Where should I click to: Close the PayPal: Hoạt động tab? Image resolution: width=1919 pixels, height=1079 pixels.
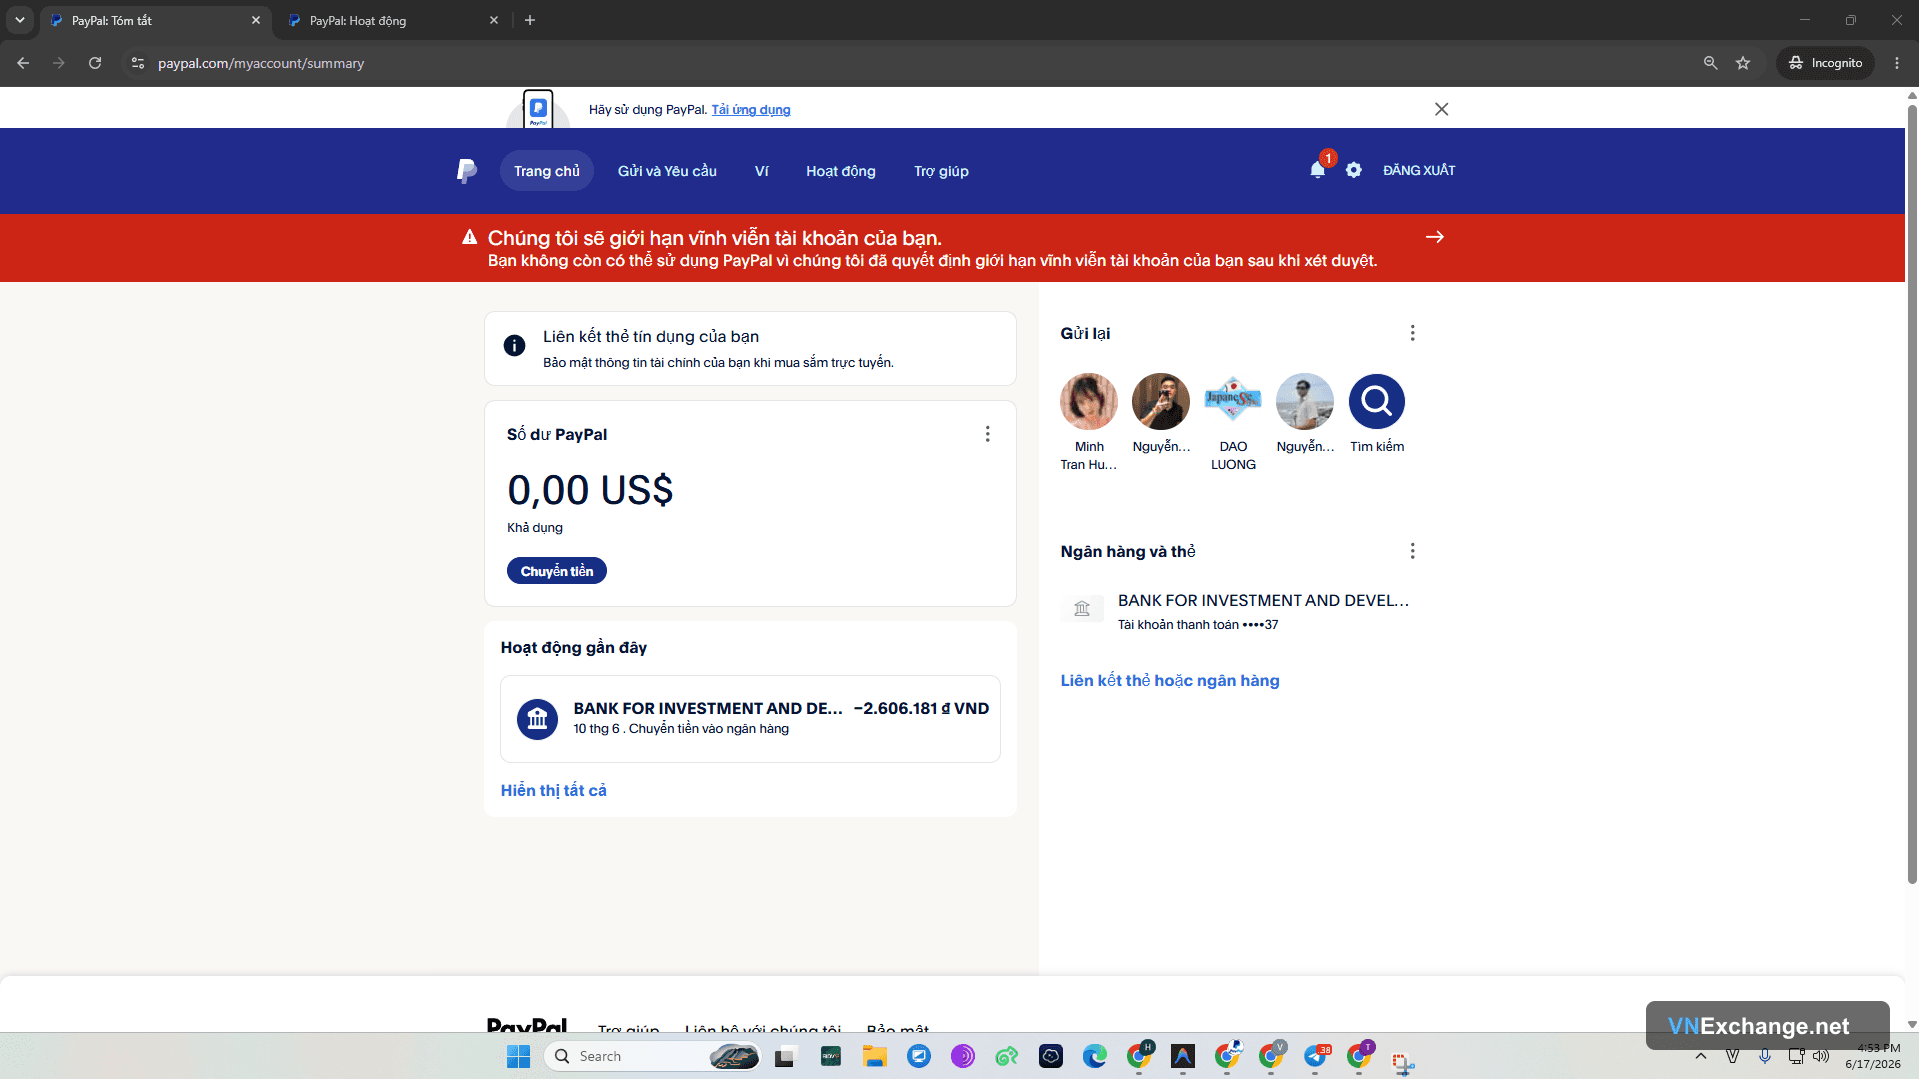(x=494, y=20)
